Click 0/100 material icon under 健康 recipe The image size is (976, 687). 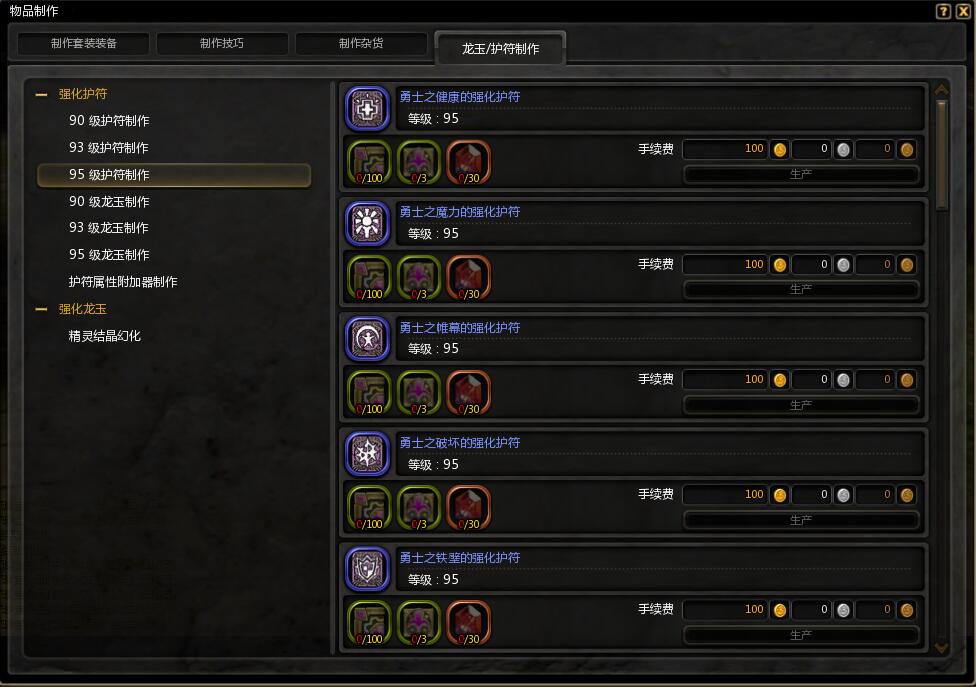tap(369, 162)
